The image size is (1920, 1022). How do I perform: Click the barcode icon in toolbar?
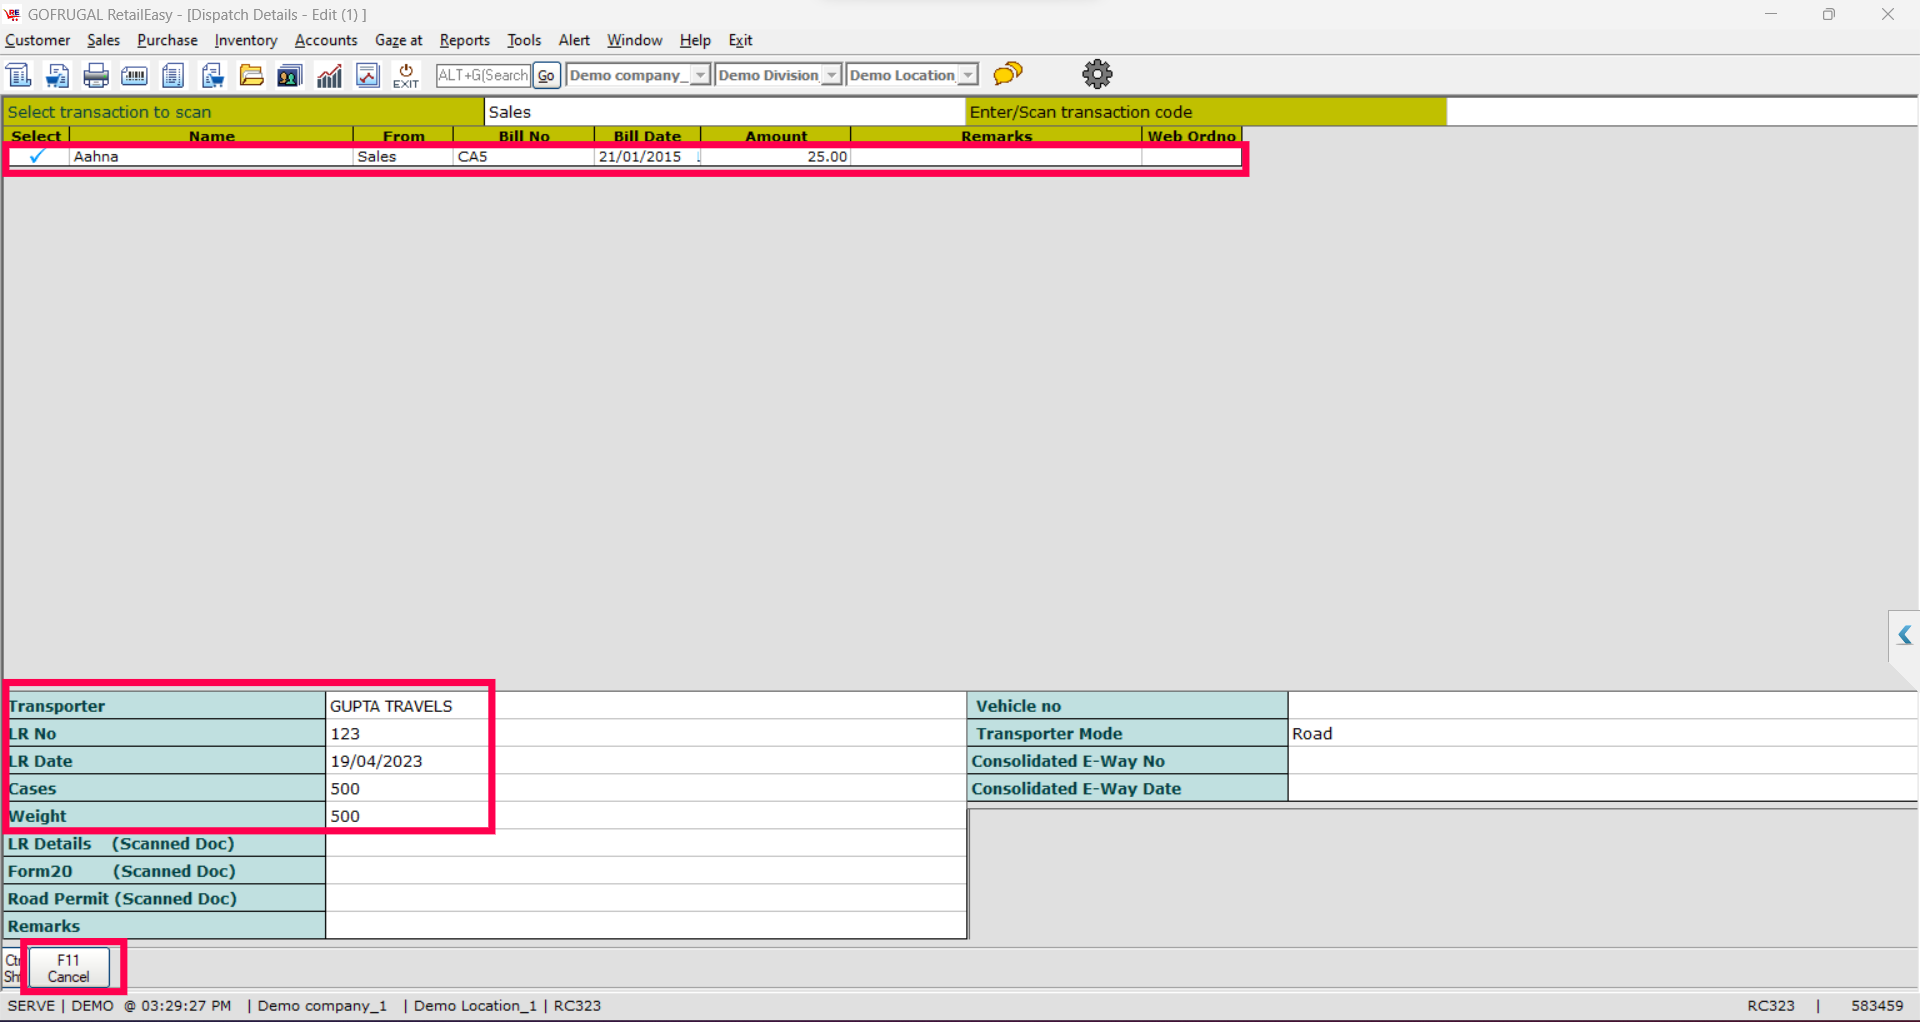pyautogui.click(x=134, y=75)
